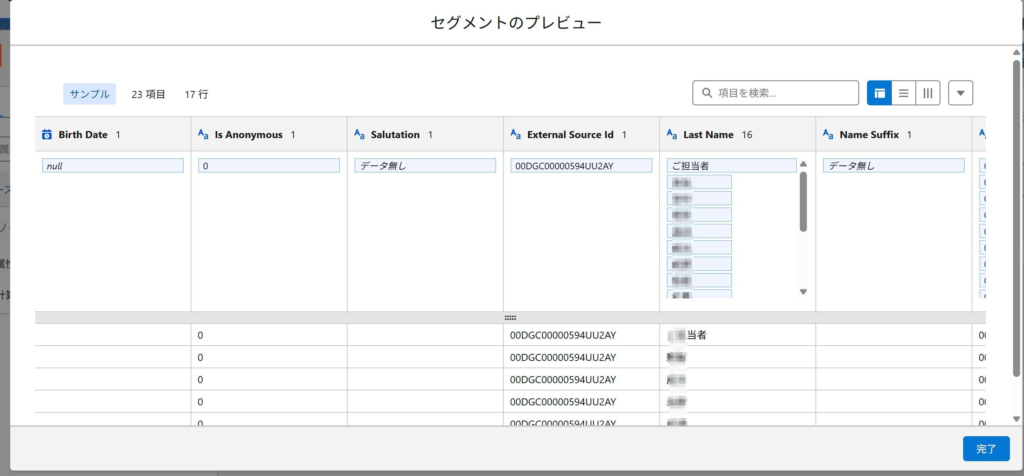Screen dimensions: 1024x476
Task: Select the 00DGC00000594UU2AY value chip
Action: (581, 166)
